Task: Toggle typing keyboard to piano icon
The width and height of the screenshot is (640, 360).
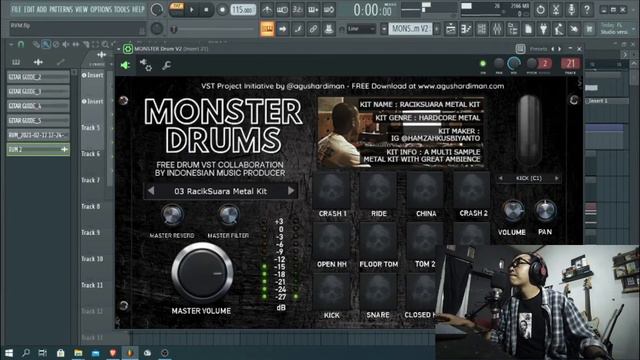Action: click(267, 29)
